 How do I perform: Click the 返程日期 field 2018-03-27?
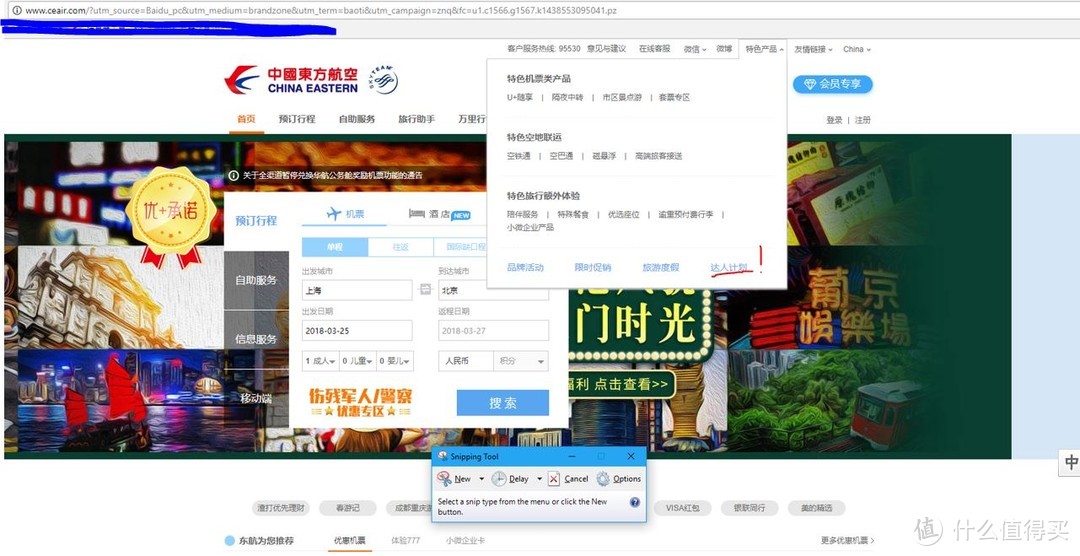(494, 331)
